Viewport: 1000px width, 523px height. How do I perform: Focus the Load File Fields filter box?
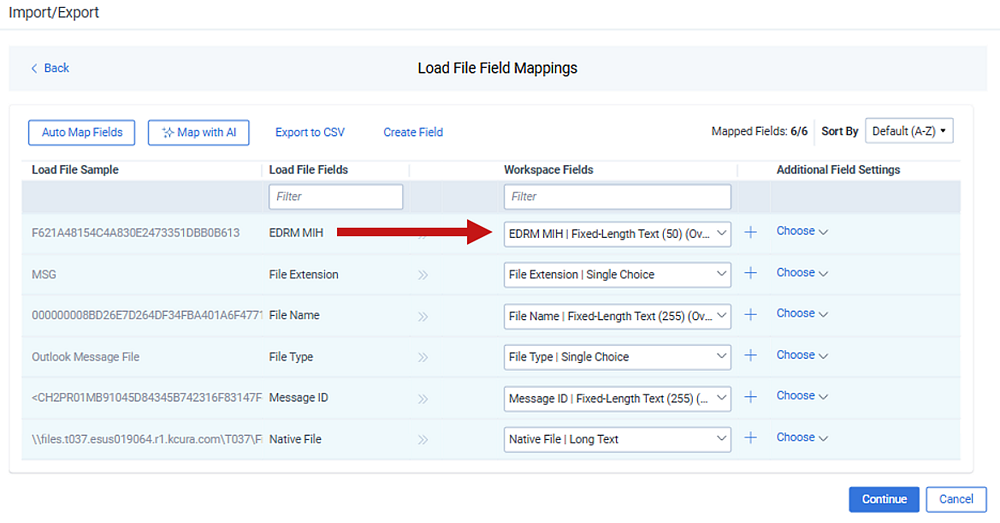click(x=335, y=196)
